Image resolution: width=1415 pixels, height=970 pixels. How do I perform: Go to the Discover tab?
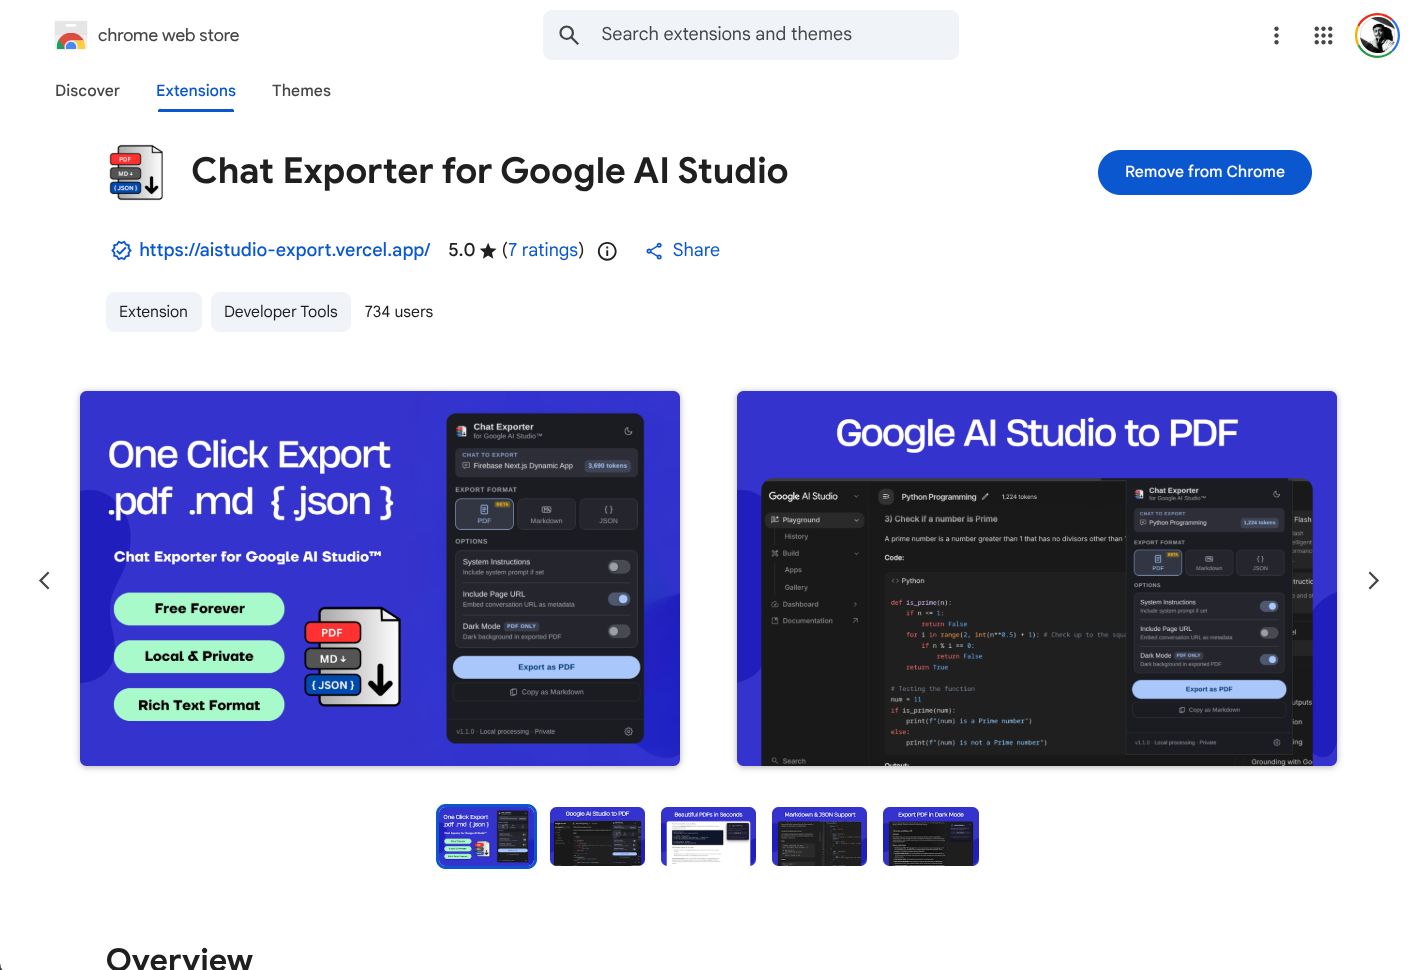click(87, 91)
